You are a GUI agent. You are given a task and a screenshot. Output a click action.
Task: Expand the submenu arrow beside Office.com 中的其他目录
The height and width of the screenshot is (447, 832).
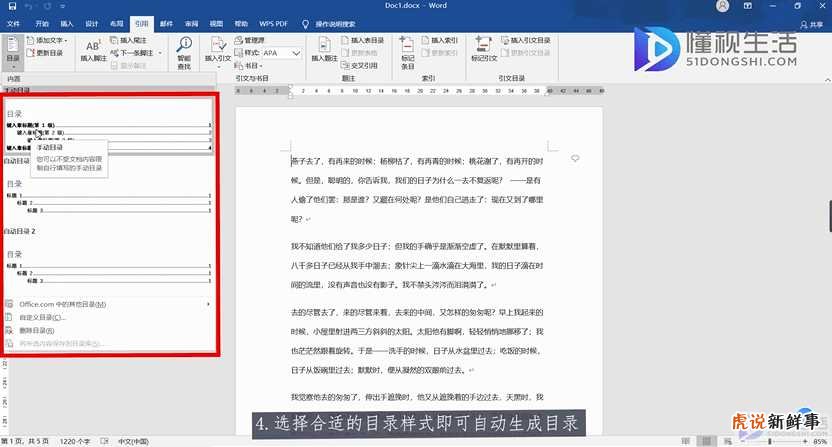click(x=208, y=304)
